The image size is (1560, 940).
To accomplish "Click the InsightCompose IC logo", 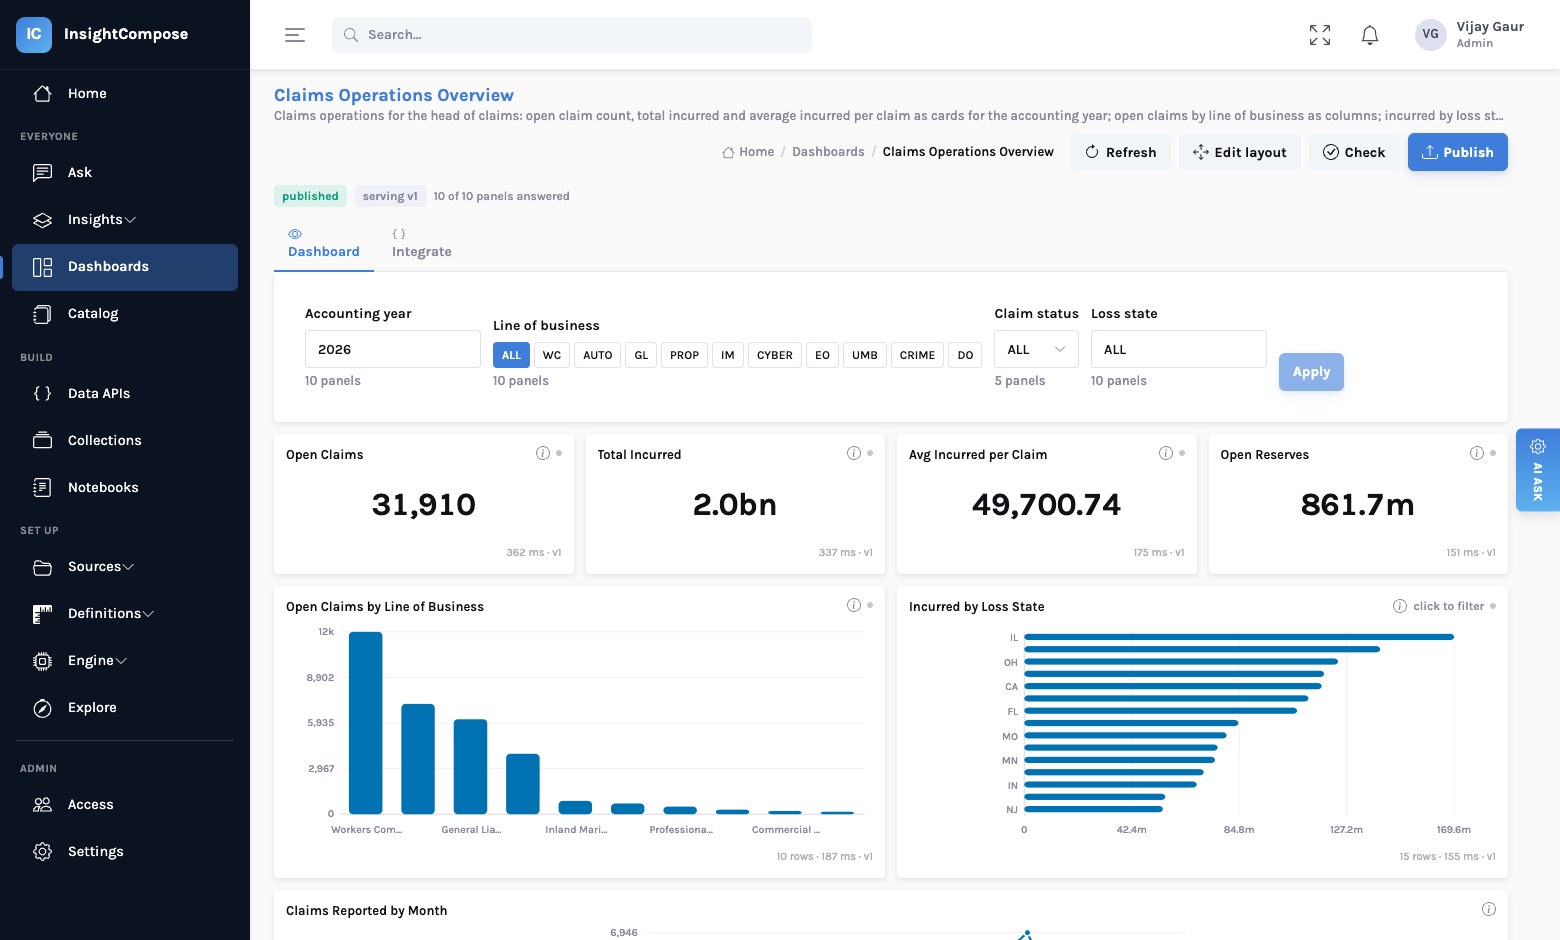I will point(34,34).
